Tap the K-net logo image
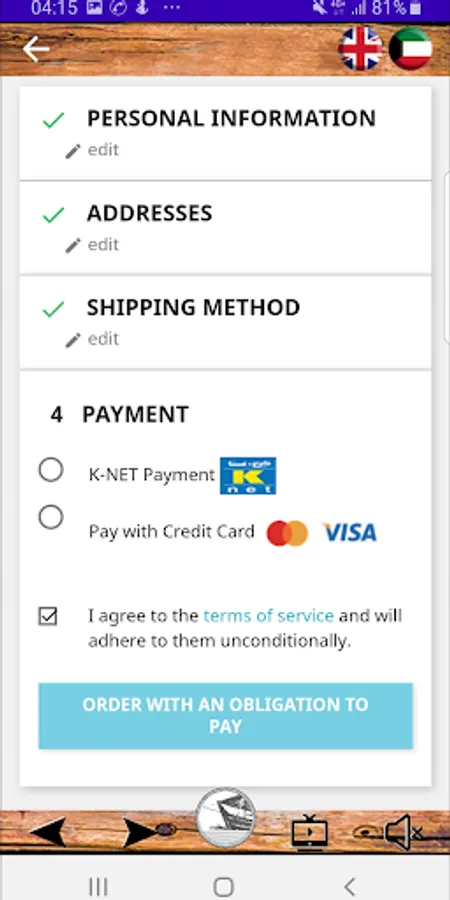The width and height of the screenshot is (450, 900). click(x=248, y=475)
